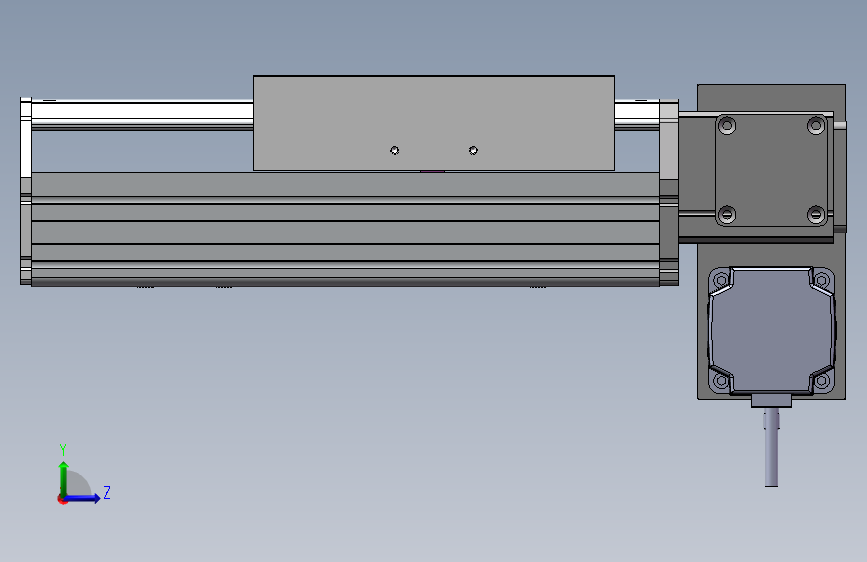The height and width of the screenshot is (562, 867).
Task: Select the stepper motor body
Action: (x=771, y=331)
